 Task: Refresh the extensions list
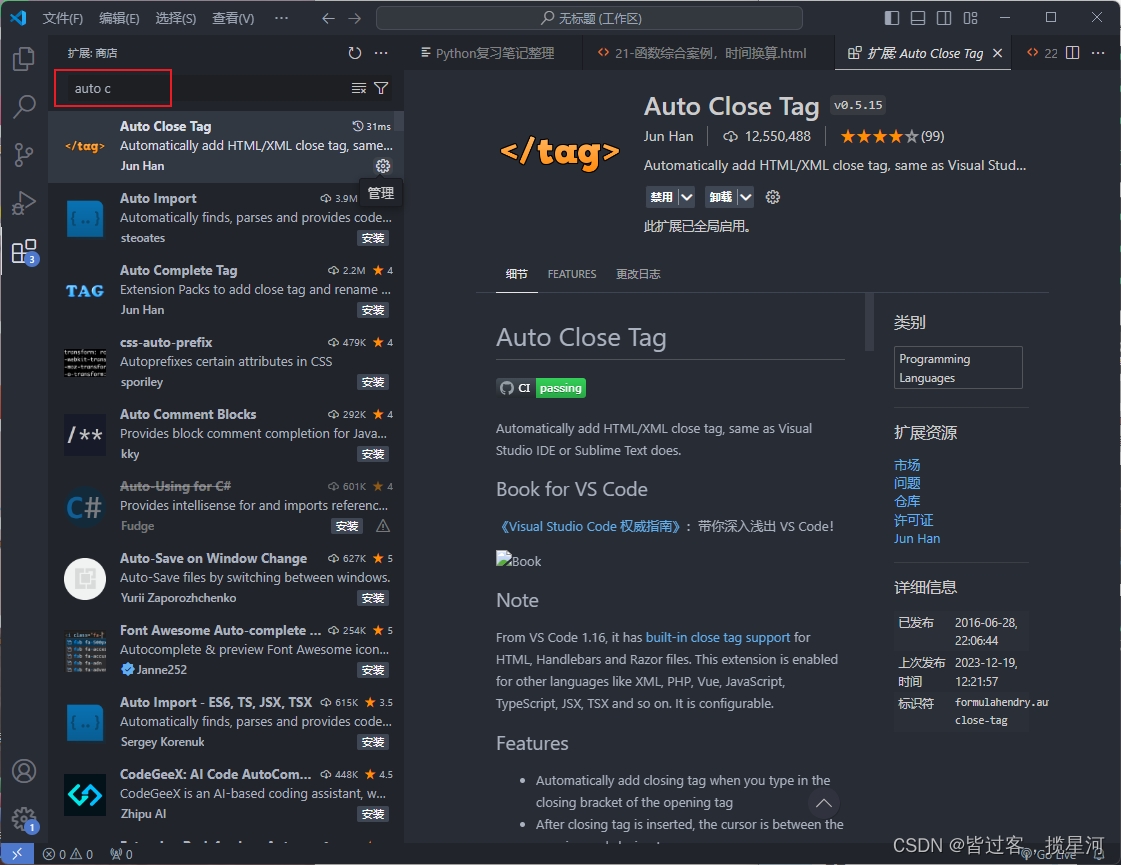[x=355, y=53]
